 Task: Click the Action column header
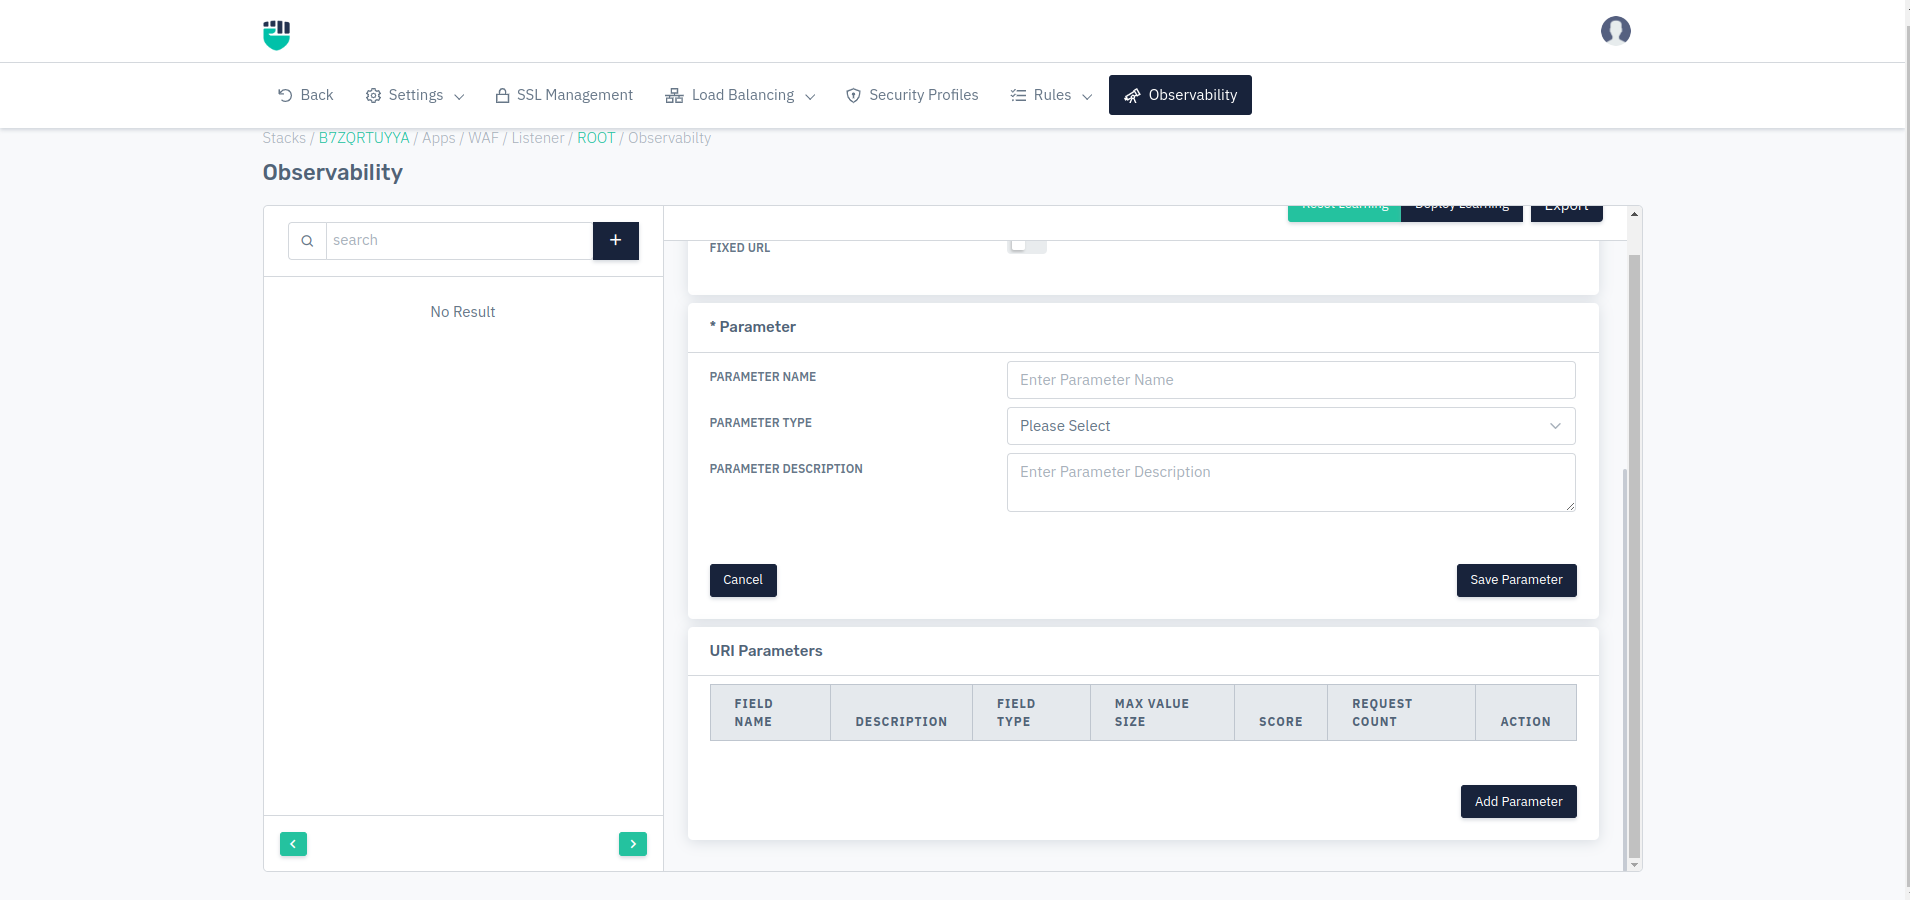click(1526, 713)
